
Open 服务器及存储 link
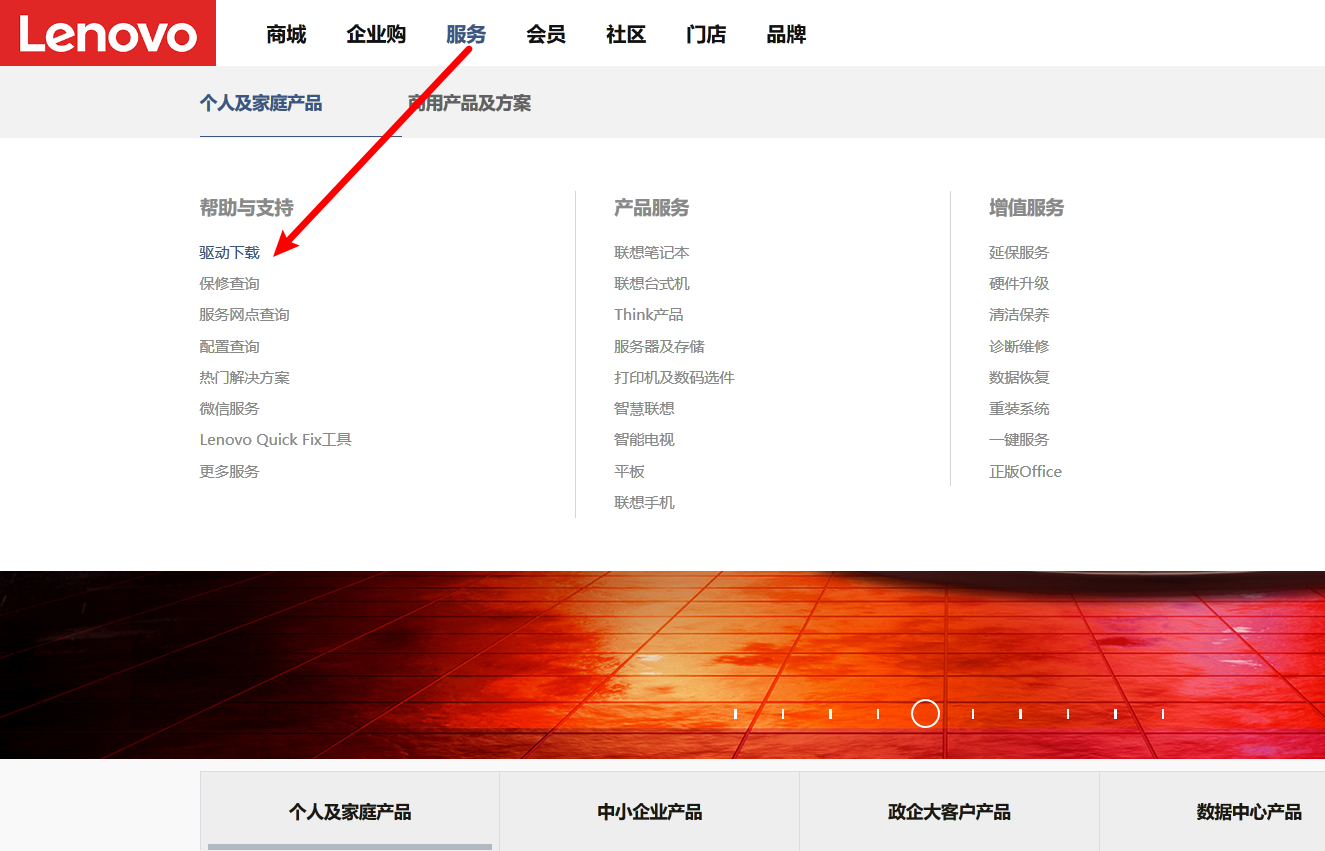click(659, 347)
